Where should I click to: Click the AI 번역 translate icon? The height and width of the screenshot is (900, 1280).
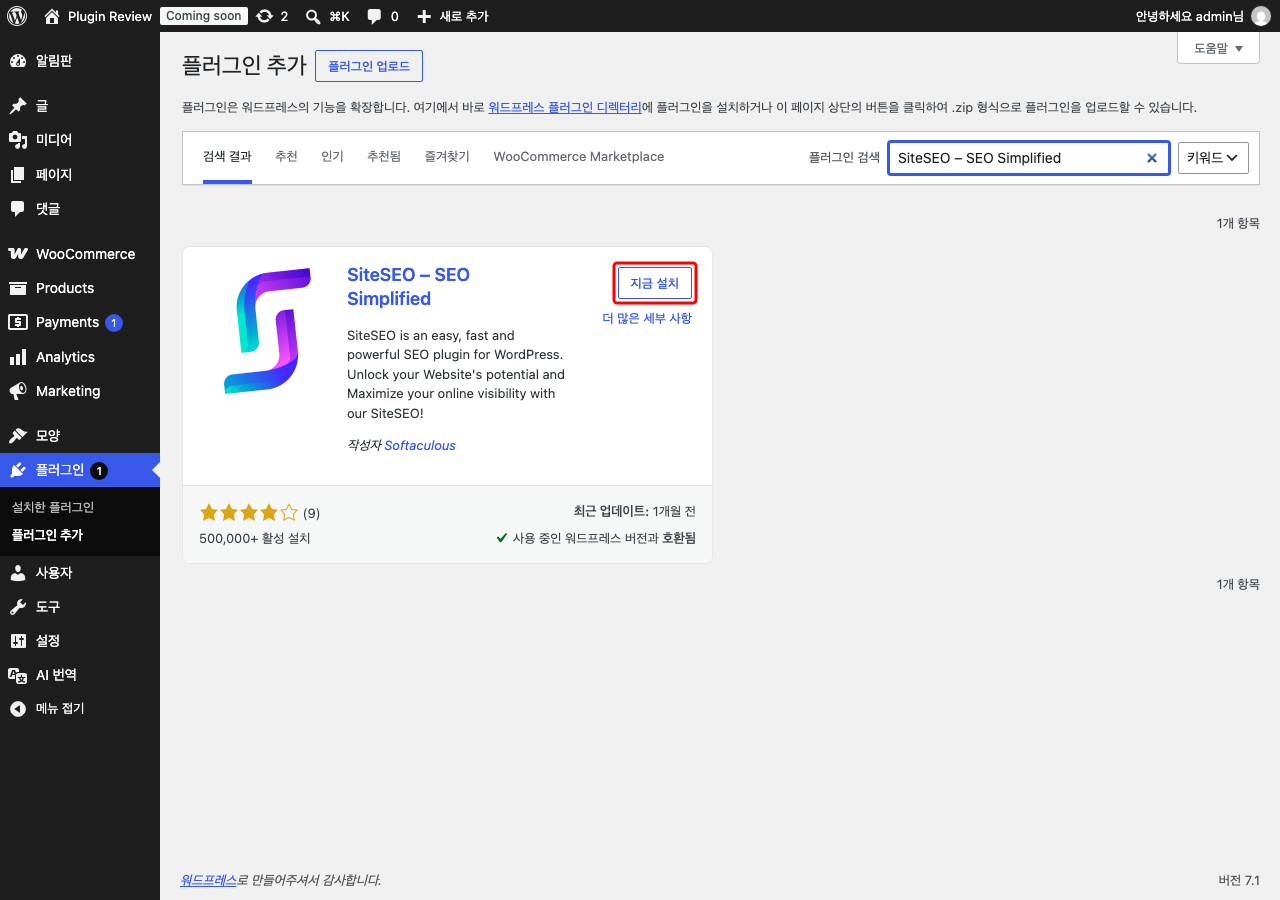(18, 675)
